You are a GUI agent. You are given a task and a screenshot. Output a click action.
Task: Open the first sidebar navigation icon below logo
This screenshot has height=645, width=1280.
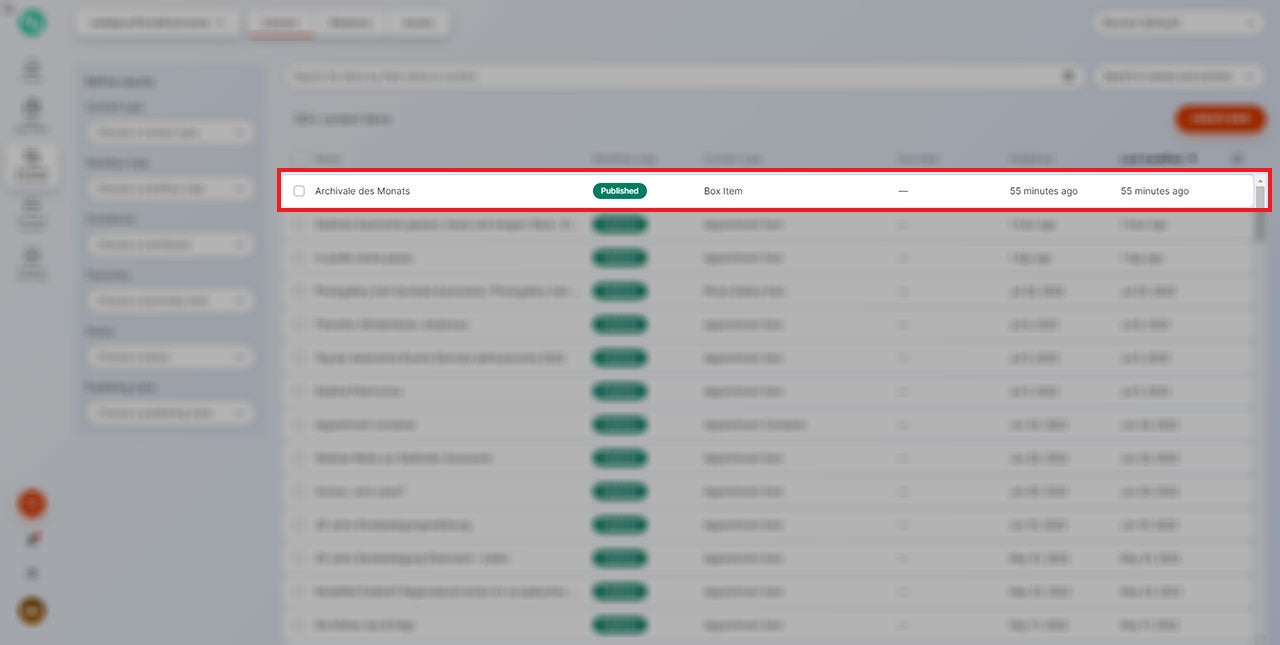pos(31,70)
